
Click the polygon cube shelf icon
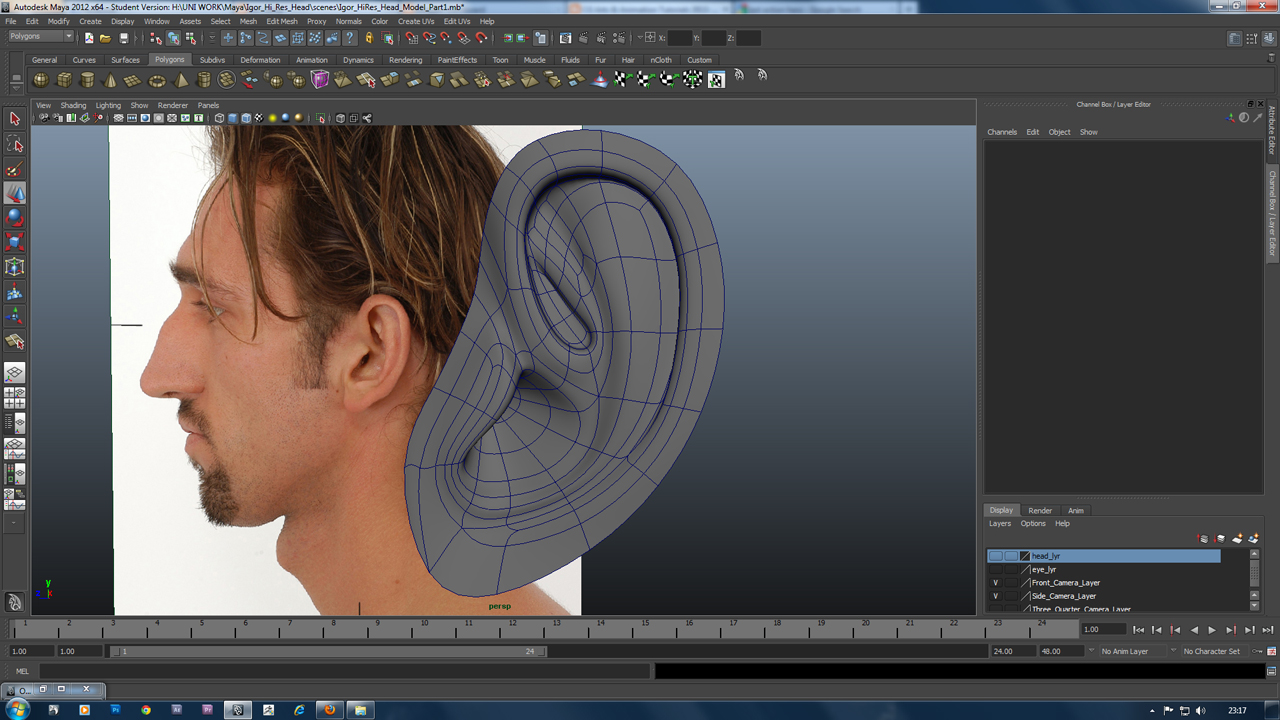[64, 80]
